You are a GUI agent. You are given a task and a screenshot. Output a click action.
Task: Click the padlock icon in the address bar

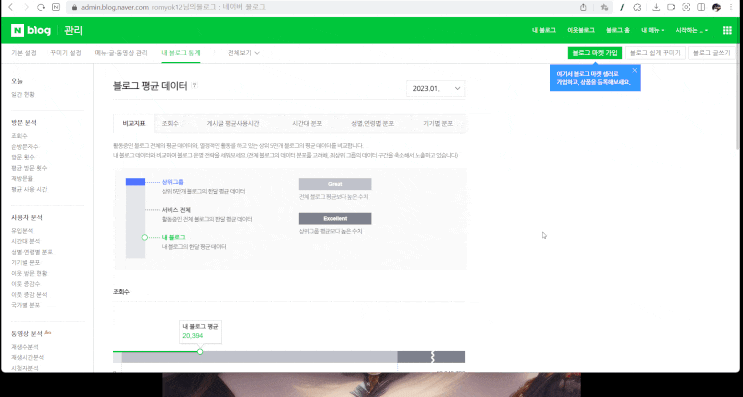tap(74, 8)
